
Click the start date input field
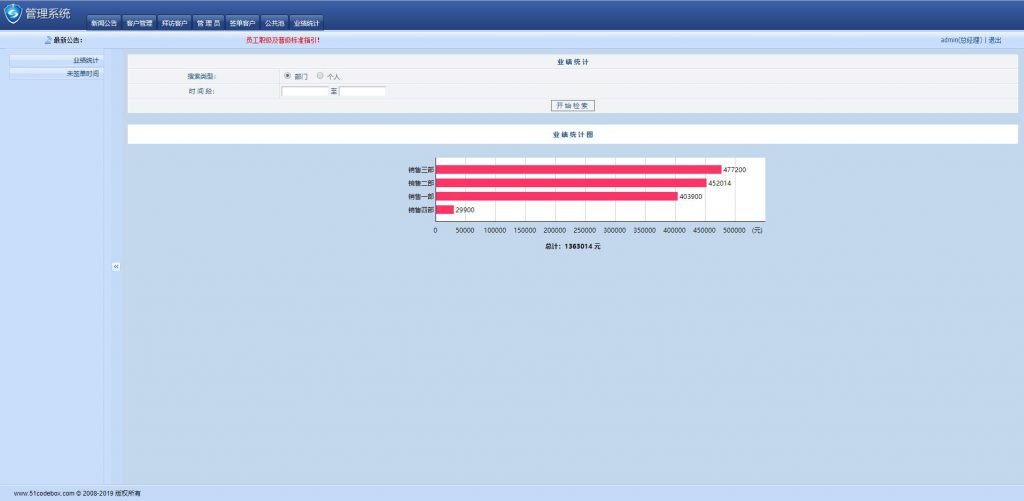(x=305, y=91)
